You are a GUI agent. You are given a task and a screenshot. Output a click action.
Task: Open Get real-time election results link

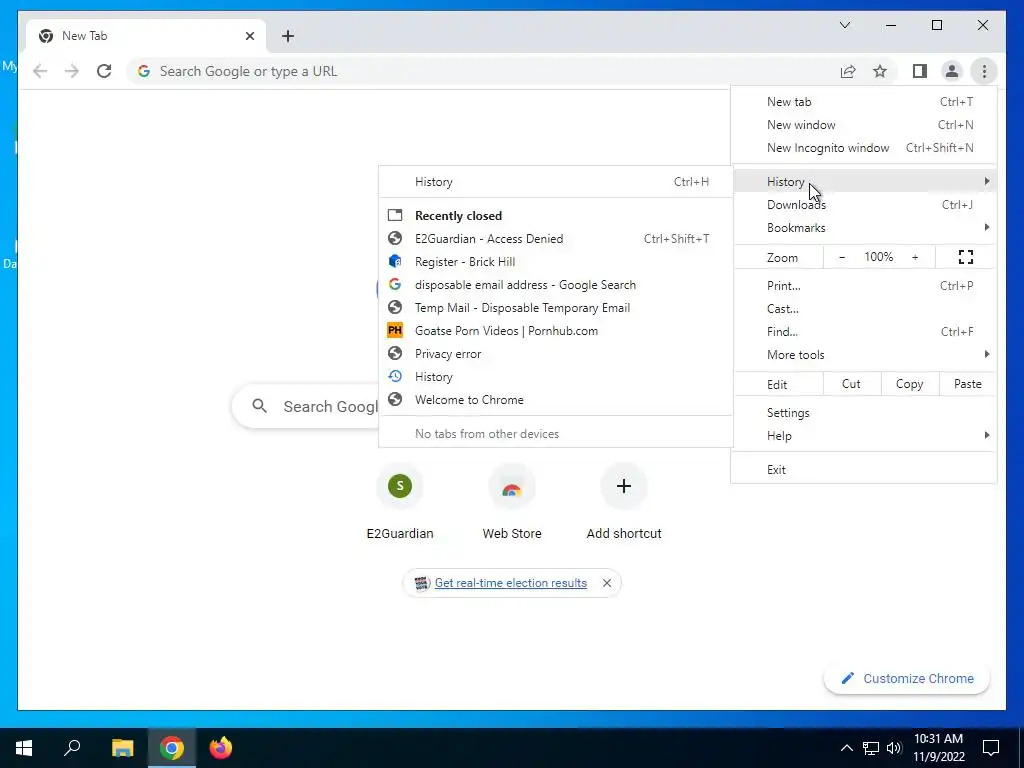click(x=511, y=583)
